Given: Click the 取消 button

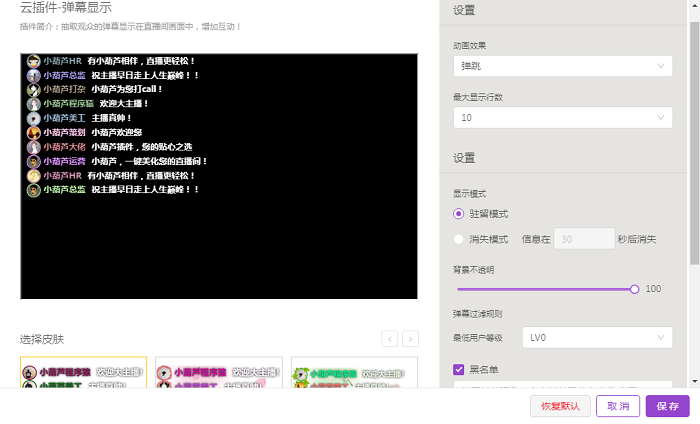Looking at the screenshot, I should 618,406.
